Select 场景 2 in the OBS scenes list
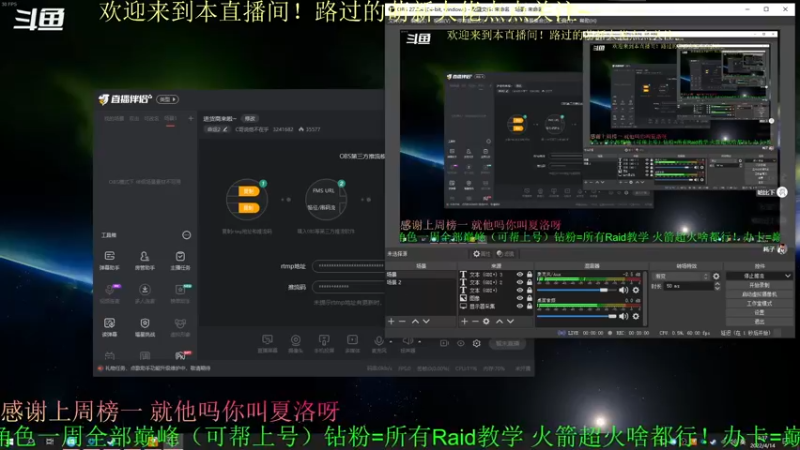This screenshot has width=800, height=450. [420, 282]
